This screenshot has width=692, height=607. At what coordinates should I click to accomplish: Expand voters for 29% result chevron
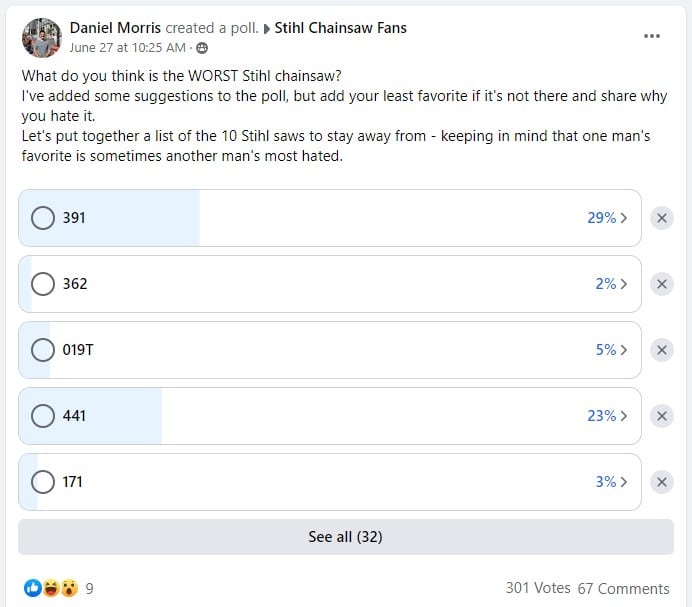624,218
